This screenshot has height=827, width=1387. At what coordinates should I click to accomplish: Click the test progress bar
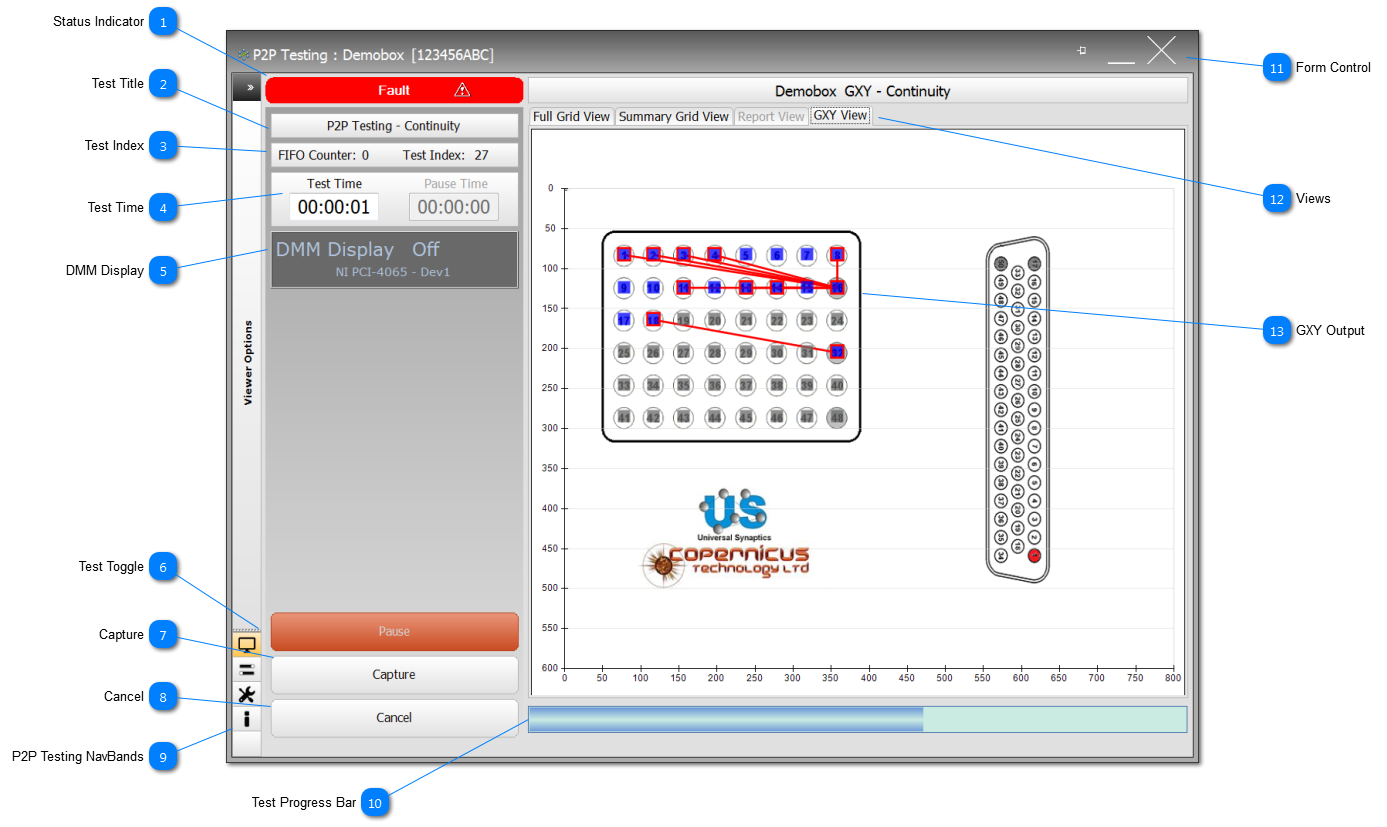tap(857, 719)
